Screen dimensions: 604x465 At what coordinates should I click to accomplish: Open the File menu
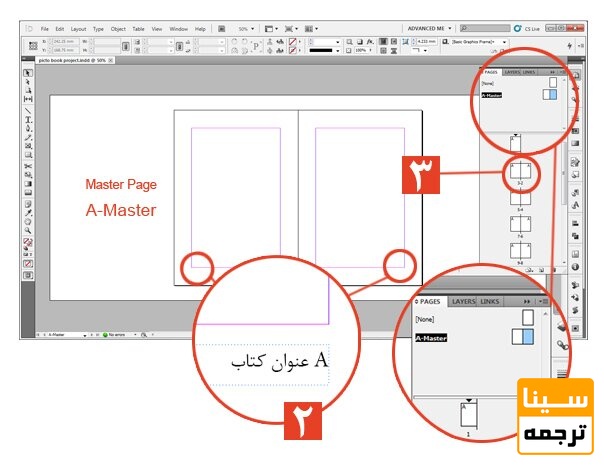point(45,29)
